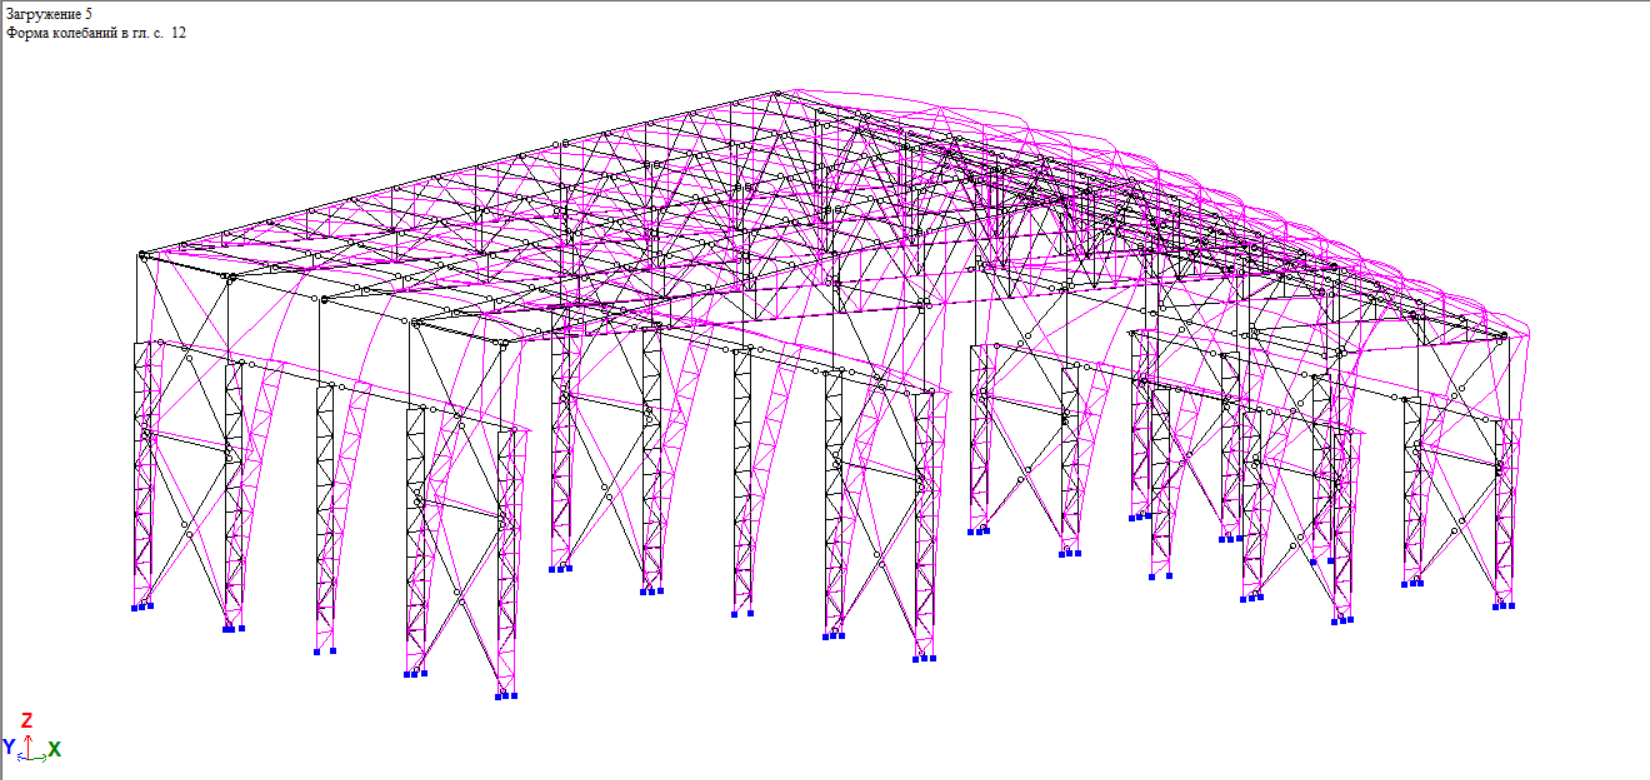Click the green X axis arrow line
1650x780 pixels.
pyautogui.click(x=40, y=757)
